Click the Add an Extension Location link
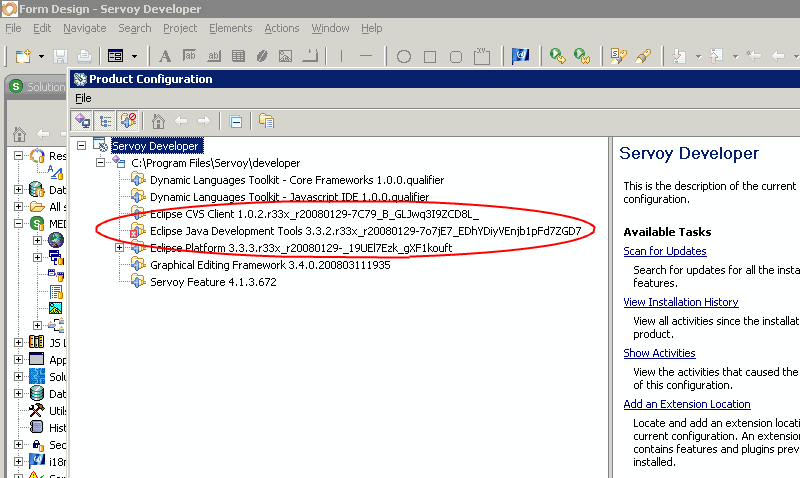The width and height of the screenshot is (800, 478). (687, 404)
